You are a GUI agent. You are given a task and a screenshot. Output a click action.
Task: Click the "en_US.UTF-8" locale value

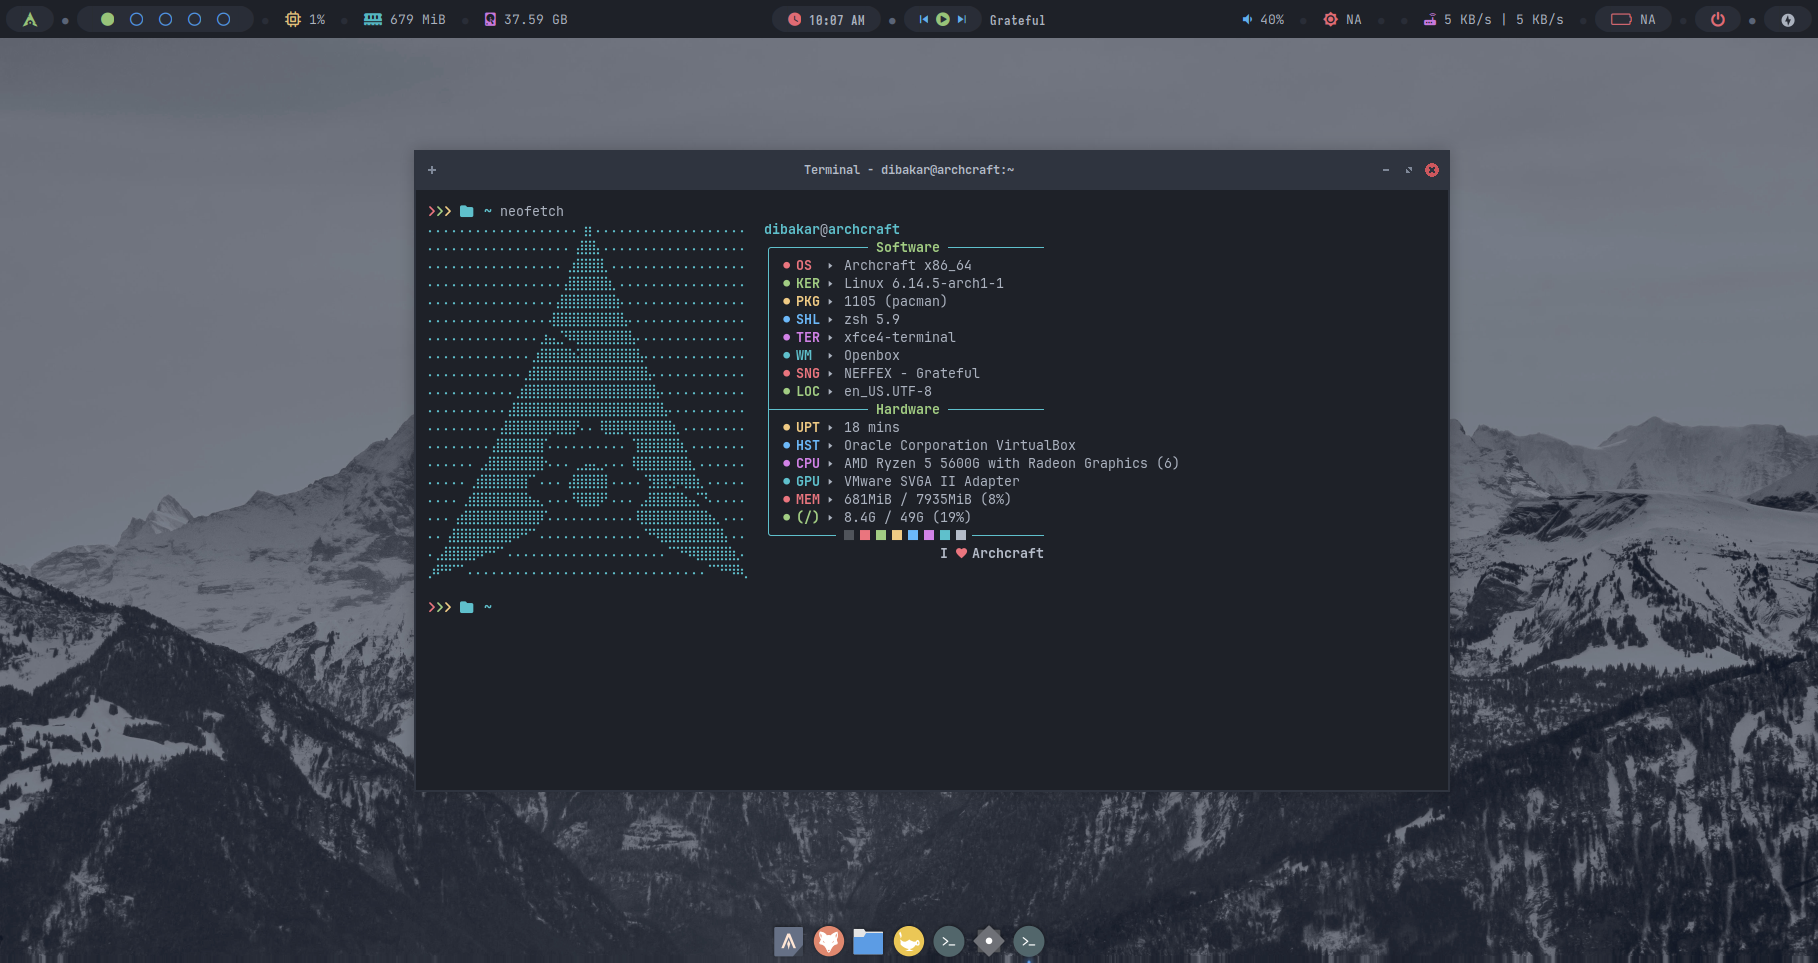tap(888, 391)
